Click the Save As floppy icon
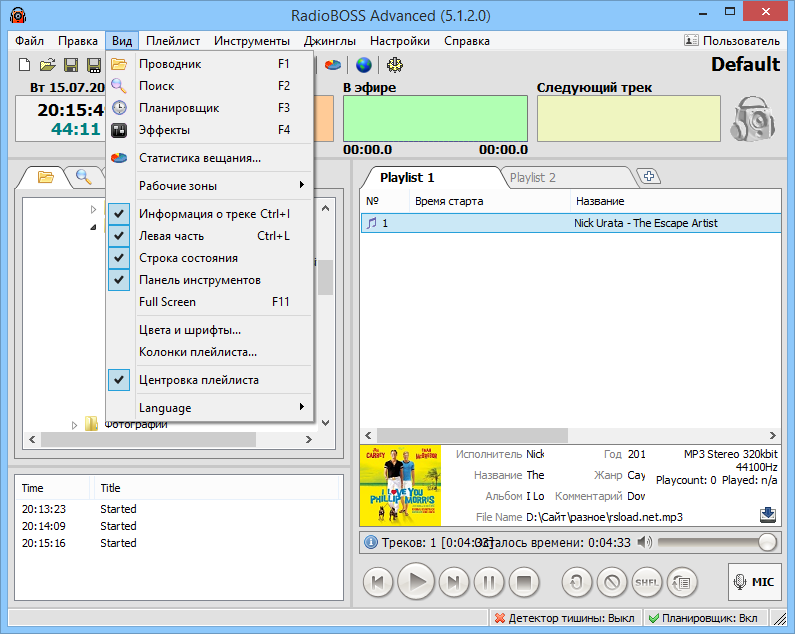This screenshot has height=634, width=795. coord(94,64)
